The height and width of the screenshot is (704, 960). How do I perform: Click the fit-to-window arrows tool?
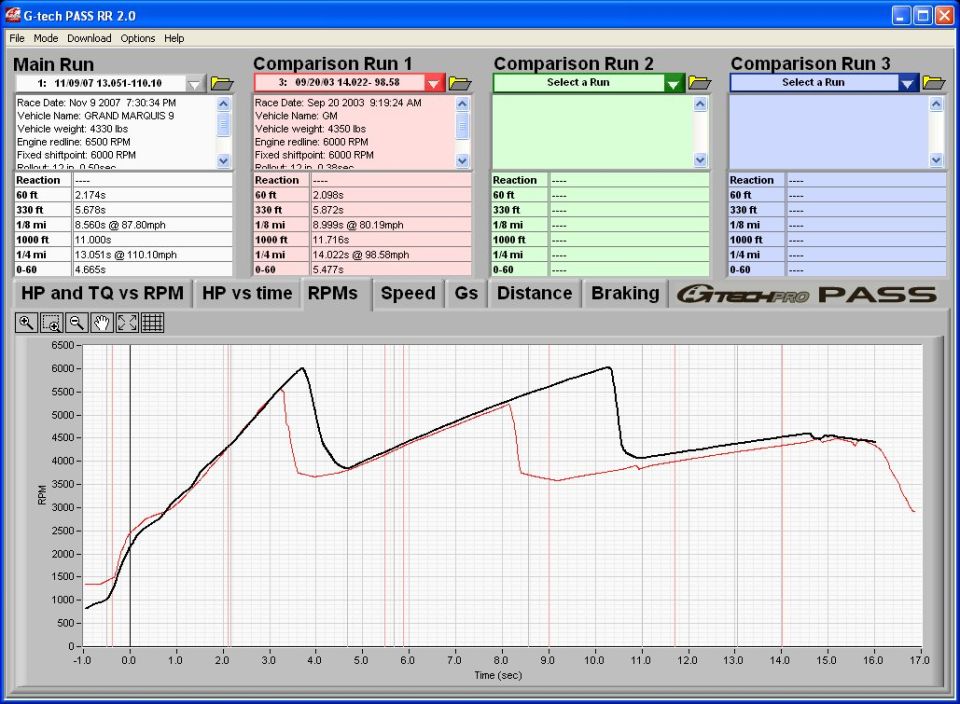127,323
